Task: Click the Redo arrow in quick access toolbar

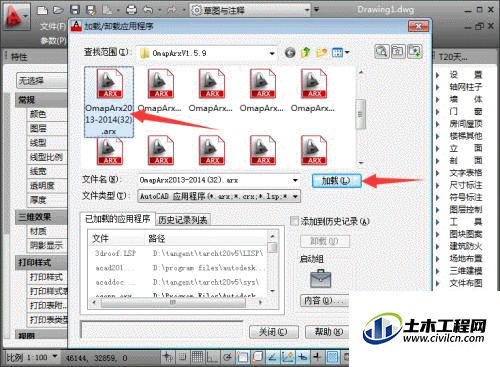Action: [172, 10]
